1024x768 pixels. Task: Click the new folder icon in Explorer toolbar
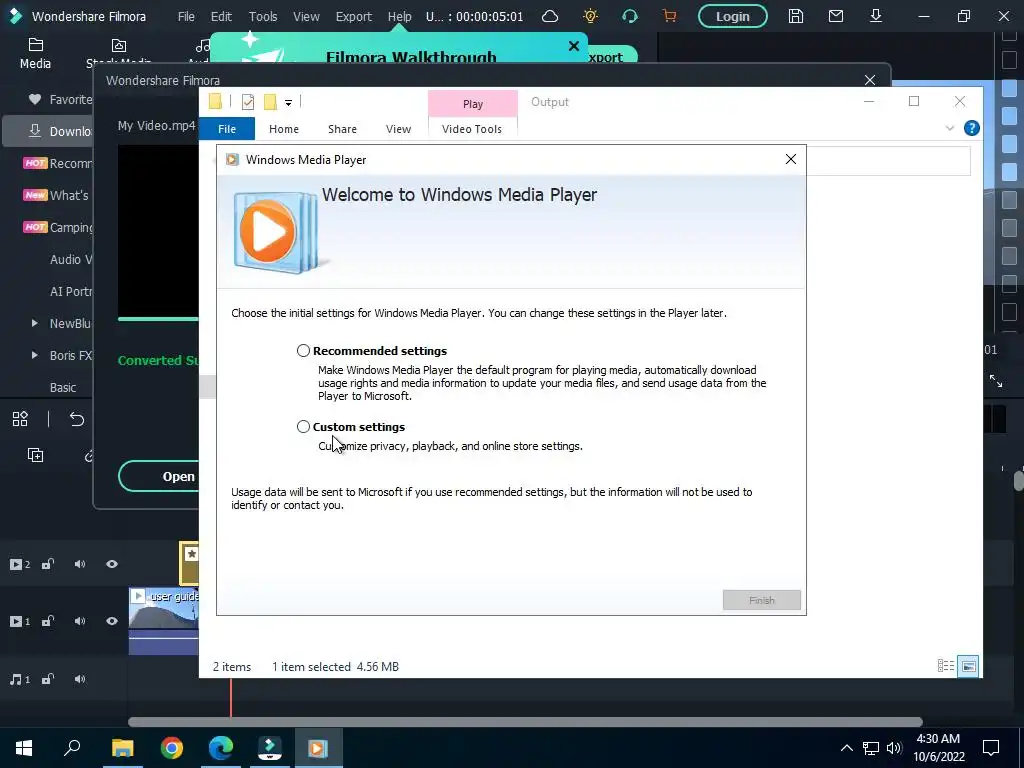tap(270, 101)
